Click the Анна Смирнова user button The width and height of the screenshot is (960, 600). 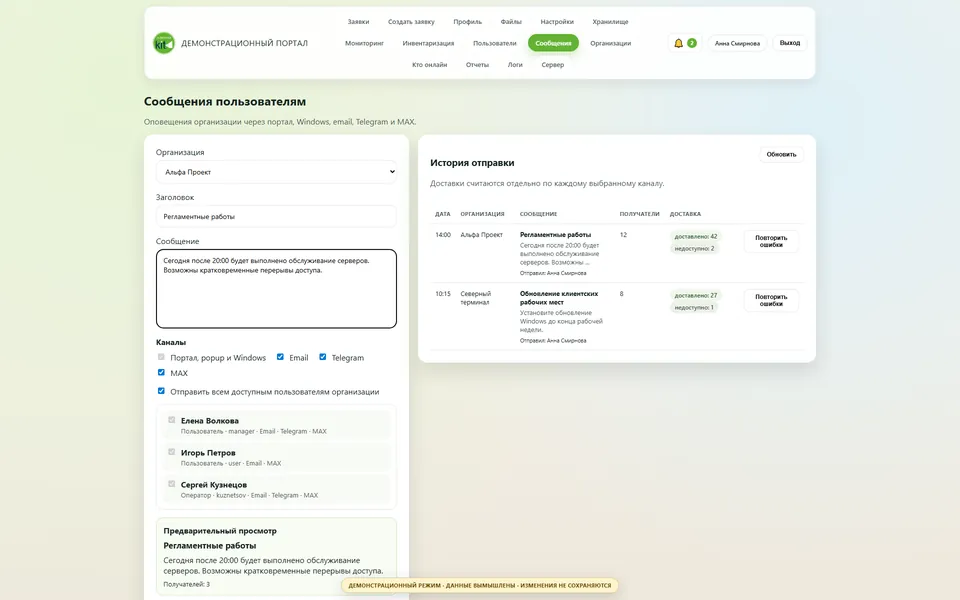737,43
